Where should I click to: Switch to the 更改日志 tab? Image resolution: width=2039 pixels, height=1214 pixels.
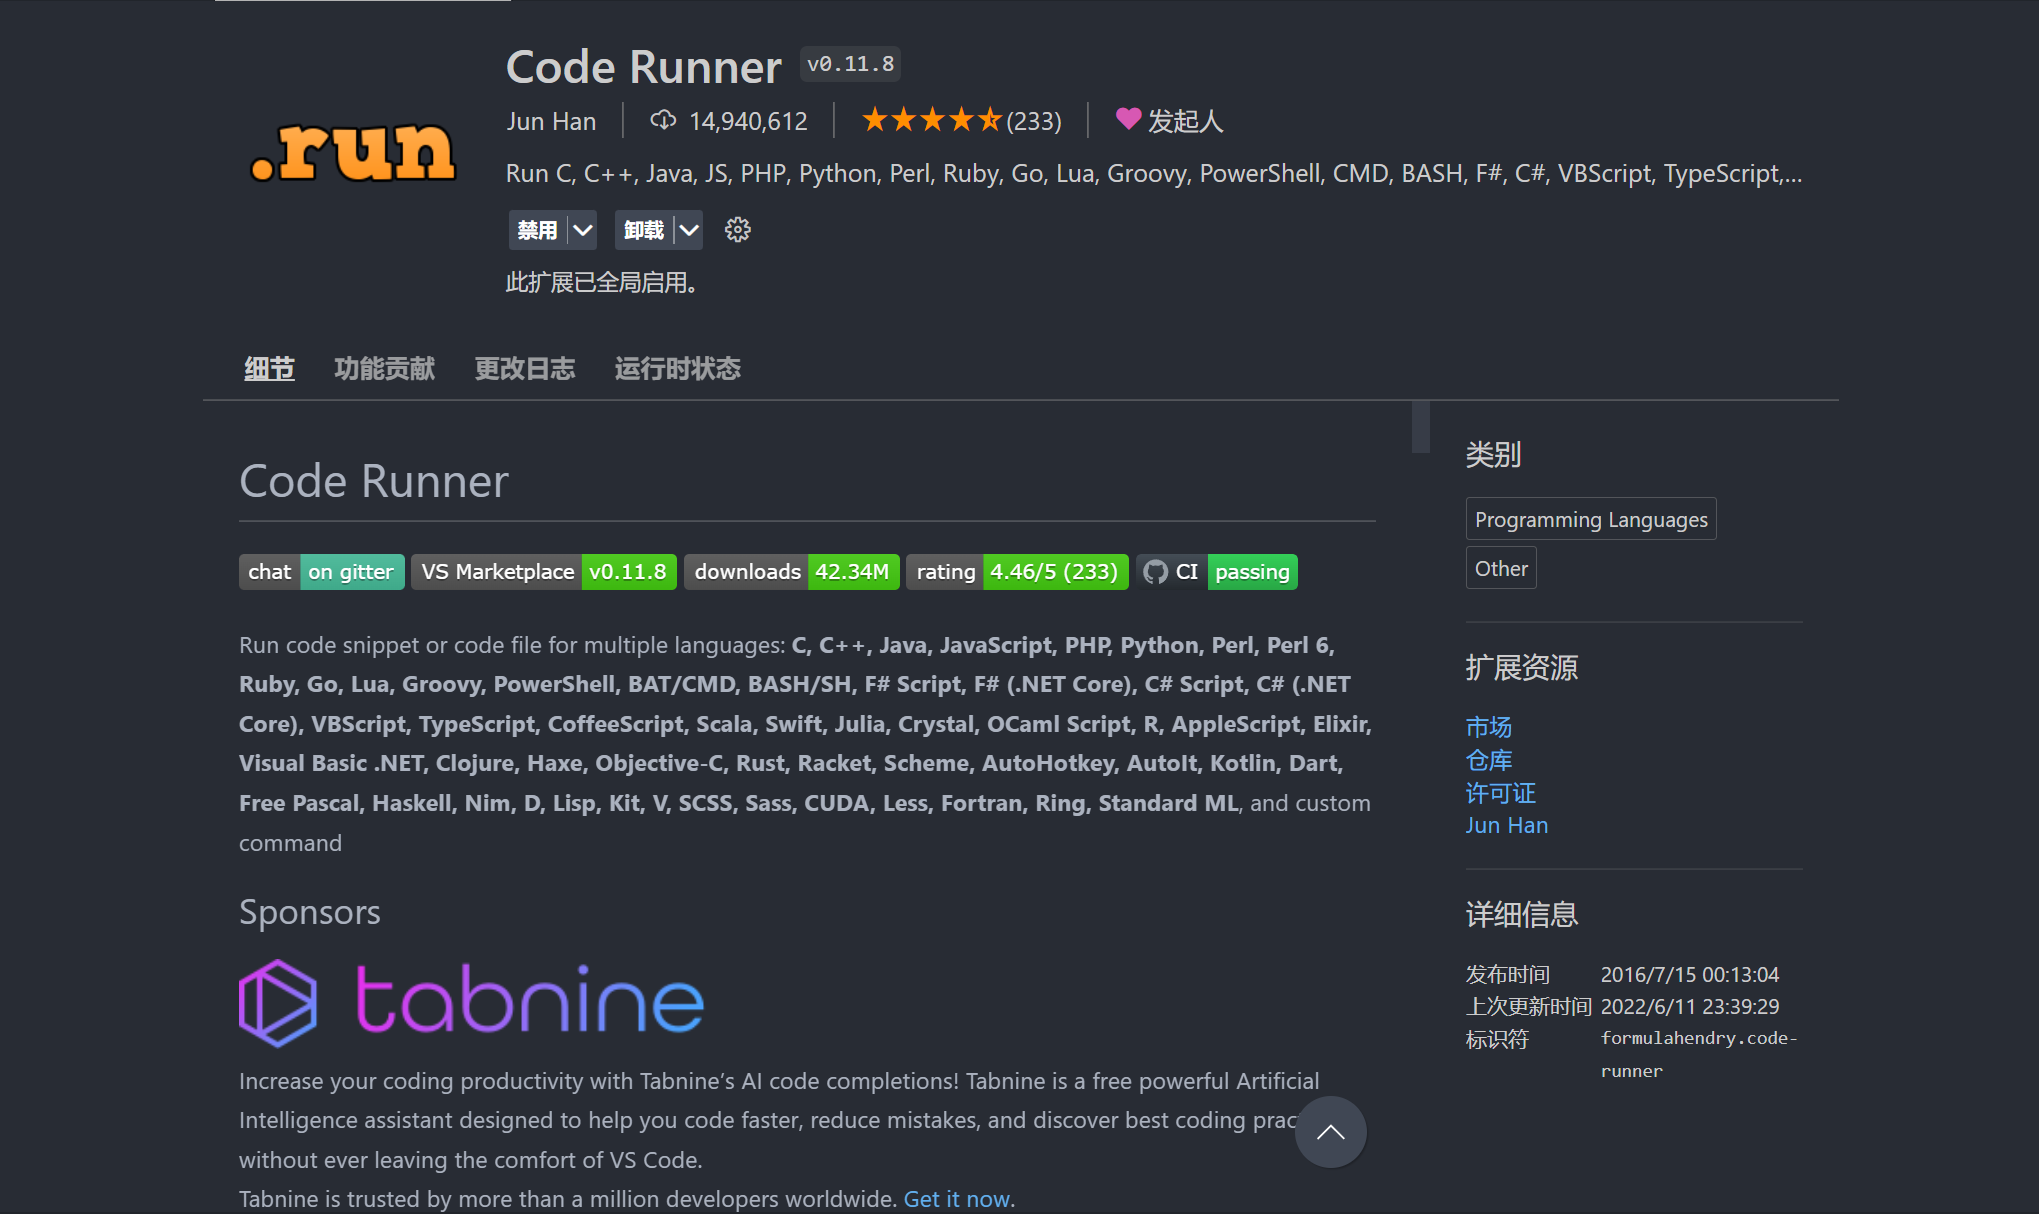coord(525,368)
